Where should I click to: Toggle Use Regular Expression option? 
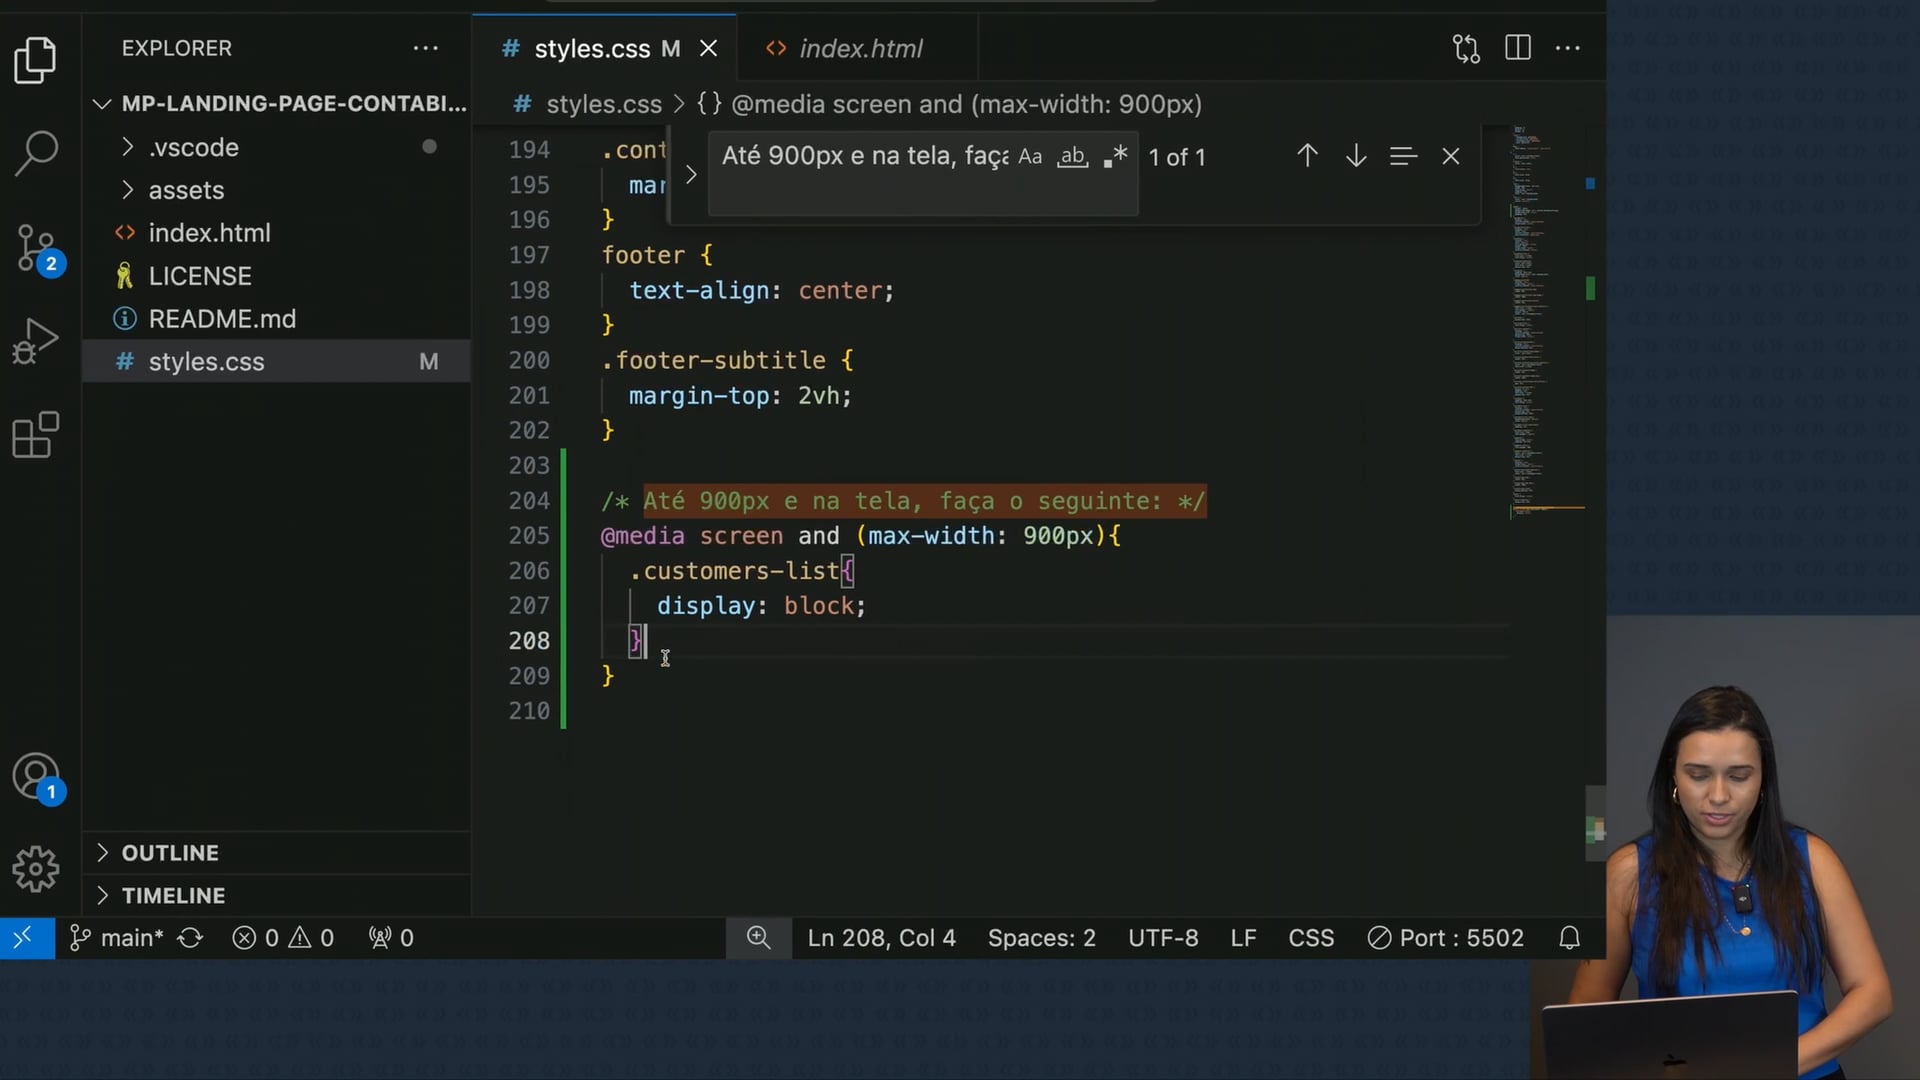(x=1115, y=157)
